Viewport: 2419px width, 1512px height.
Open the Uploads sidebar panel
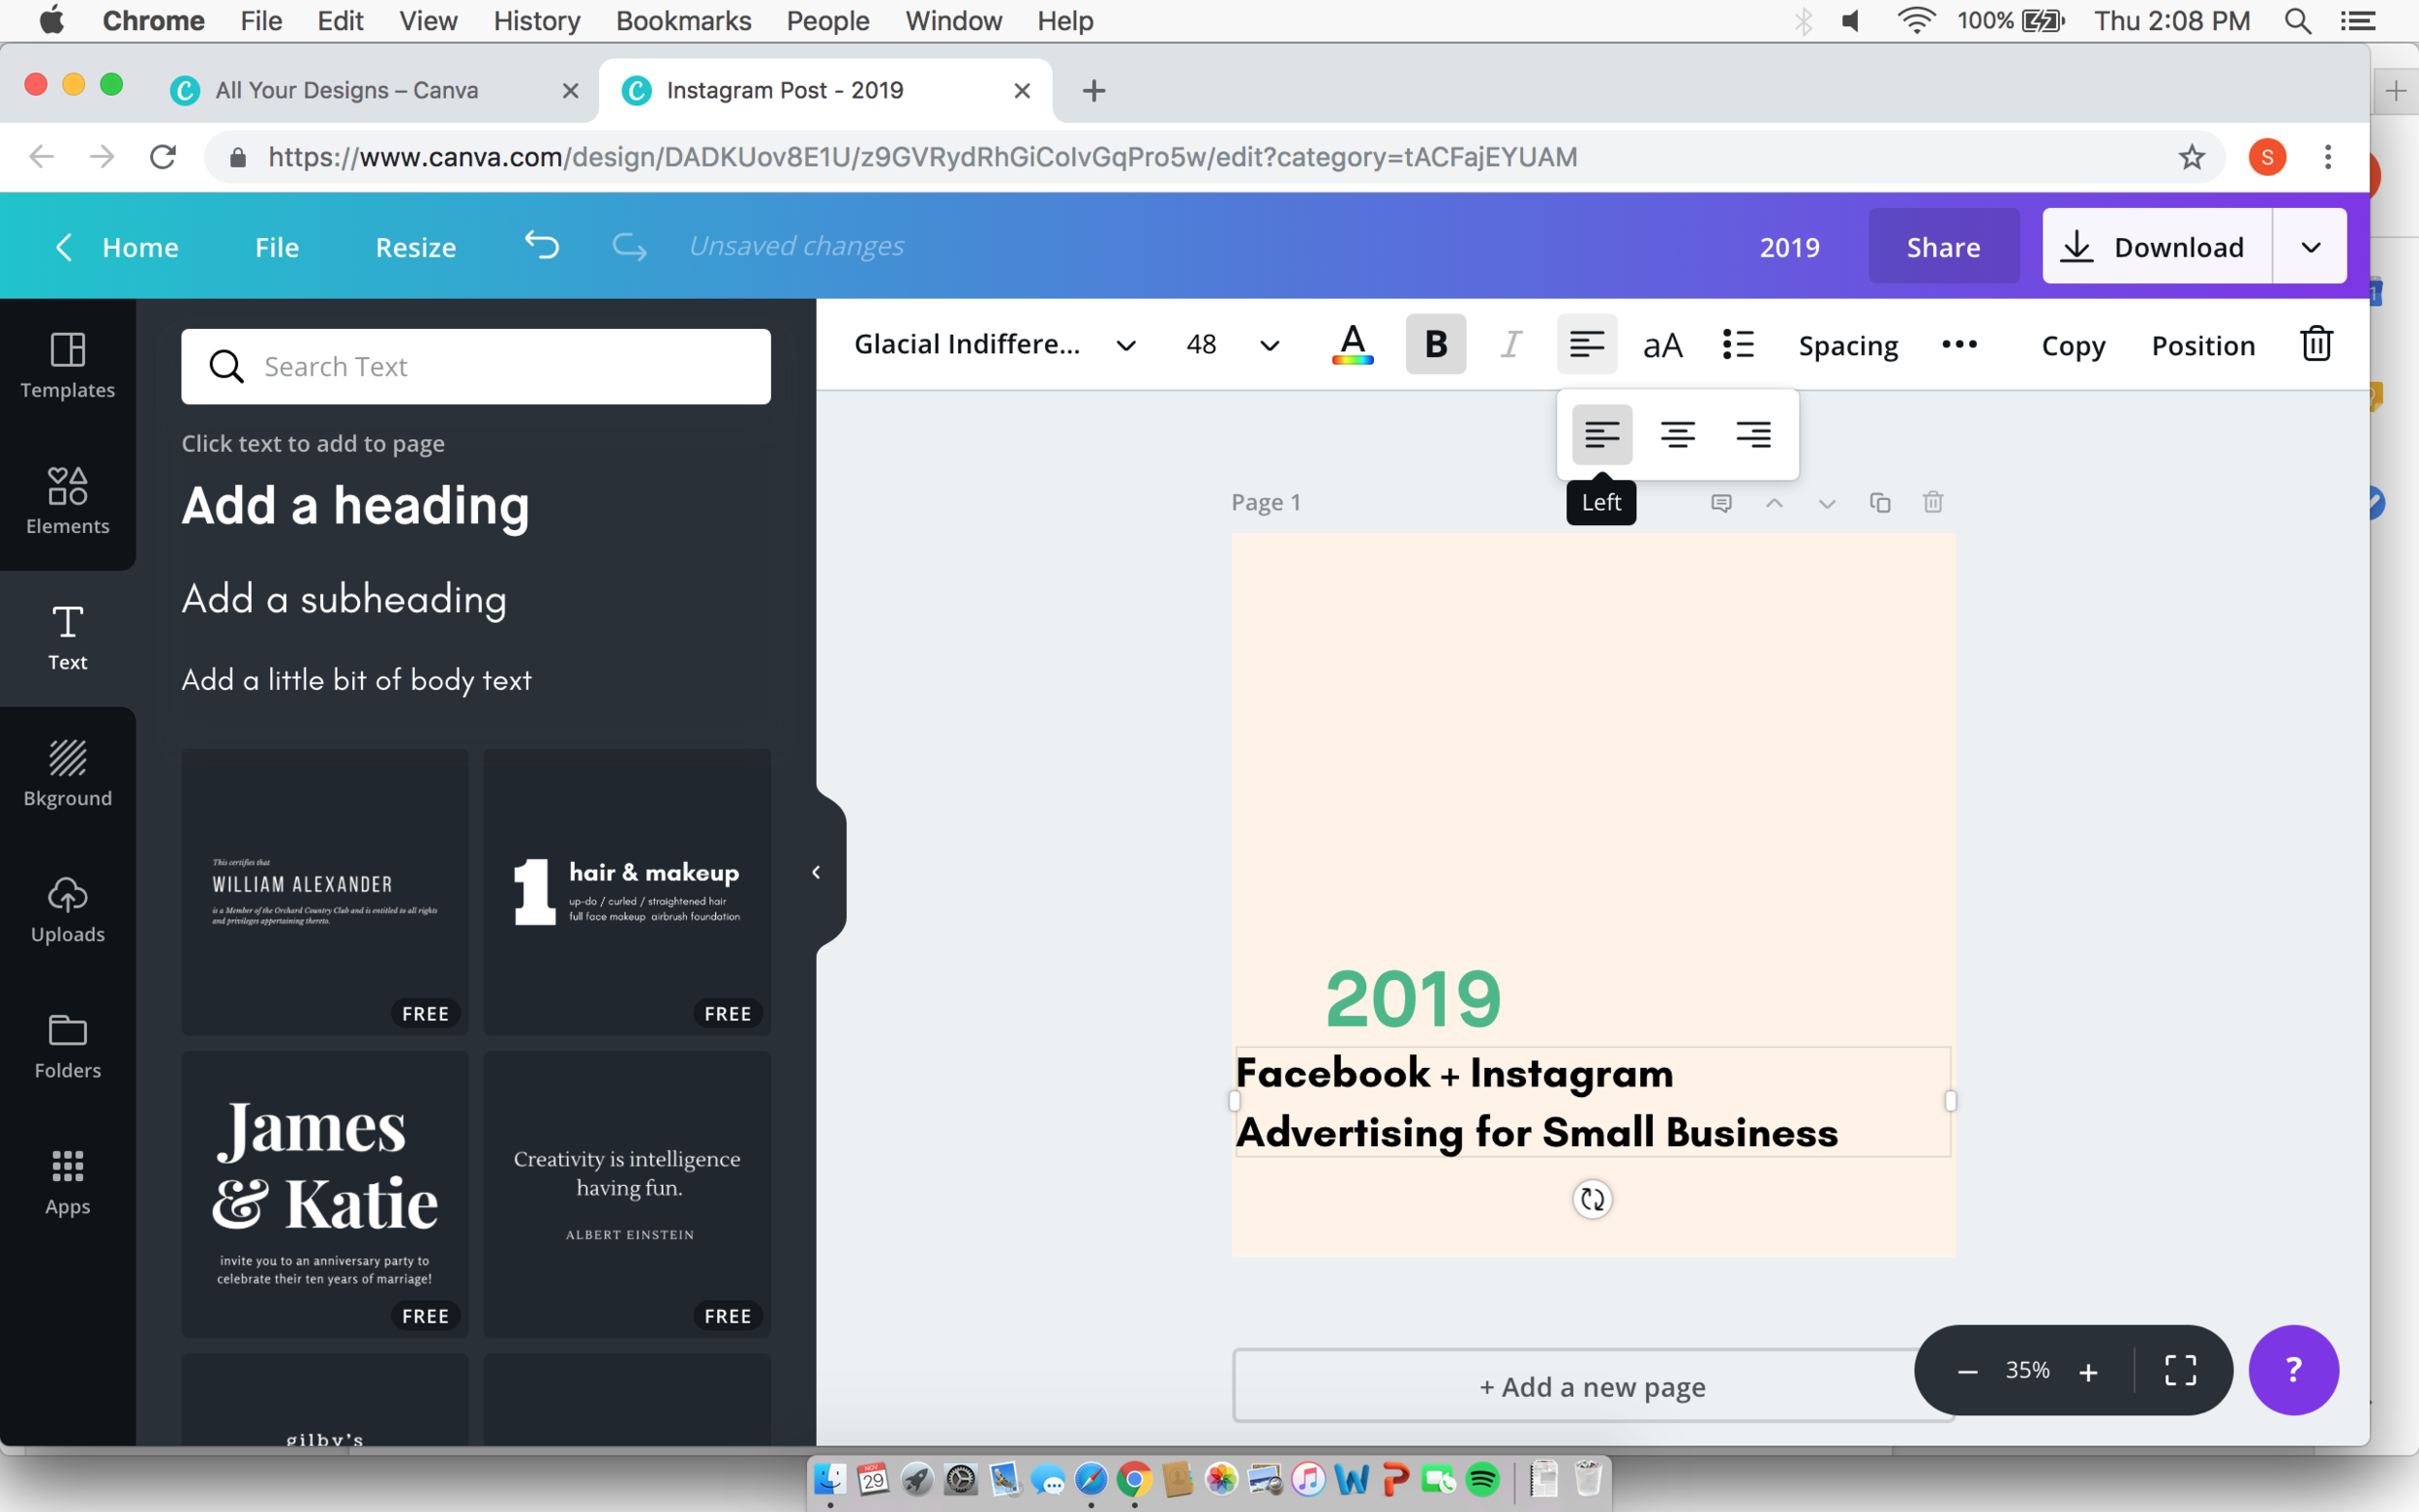pyautogui.click(x=68, y=909)
